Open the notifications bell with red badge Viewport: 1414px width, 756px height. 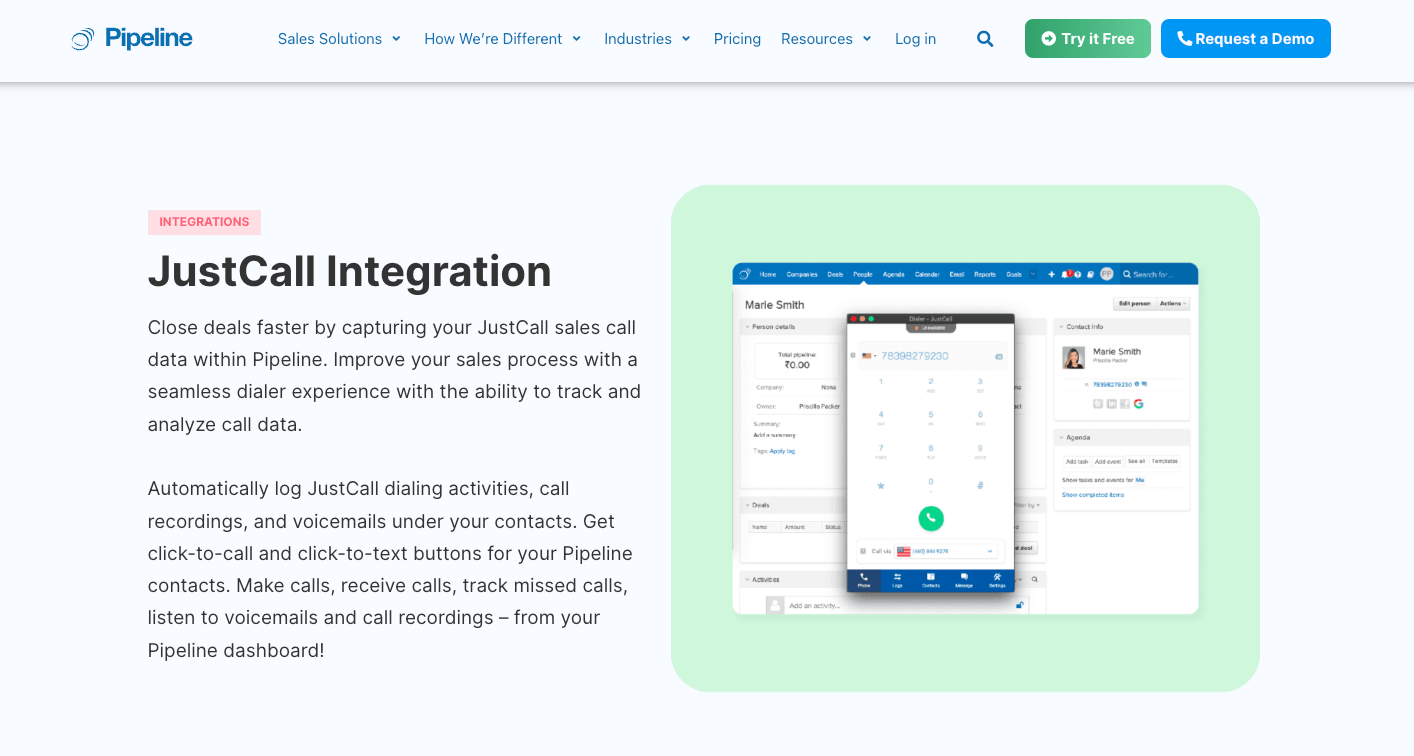coord(1066,274)
